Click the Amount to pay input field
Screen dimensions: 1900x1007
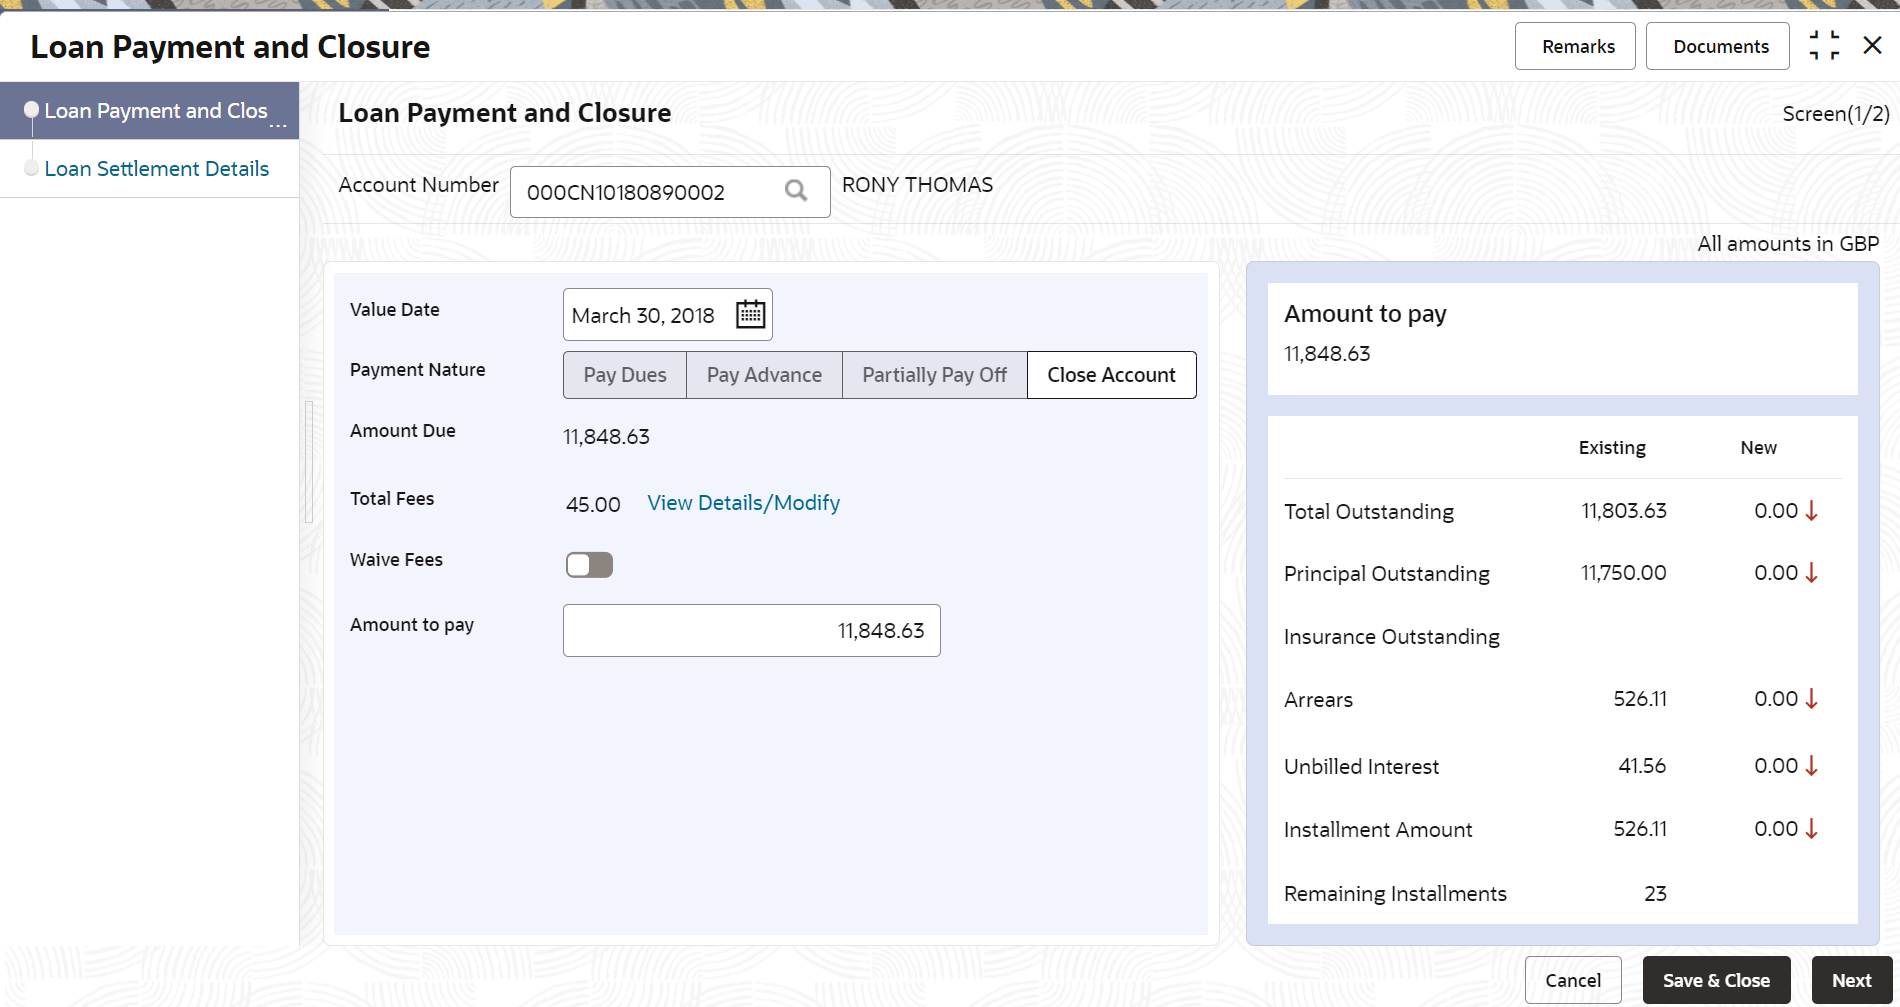(751, 630)
